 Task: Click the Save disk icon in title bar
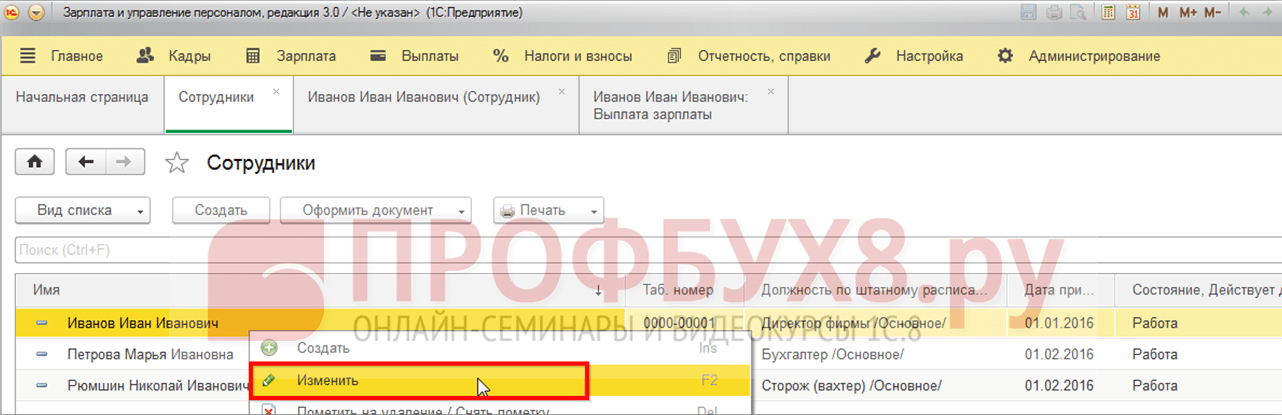[1028, 13]
